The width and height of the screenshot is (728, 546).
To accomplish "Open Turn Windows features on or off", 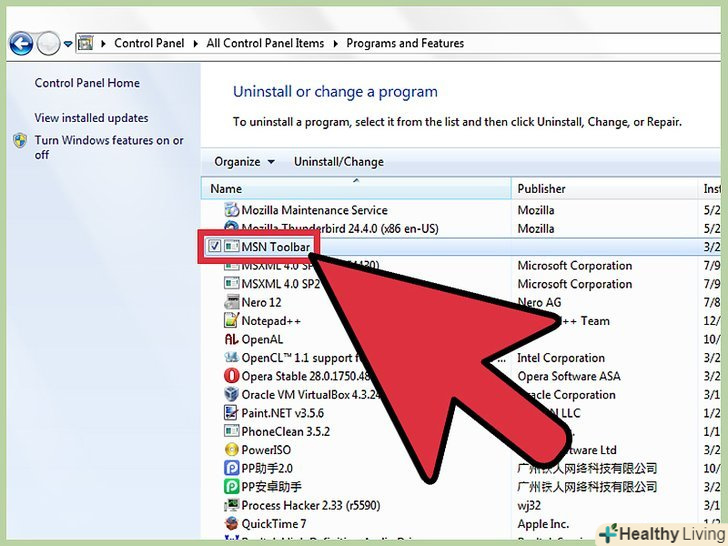I will point(109,147).
